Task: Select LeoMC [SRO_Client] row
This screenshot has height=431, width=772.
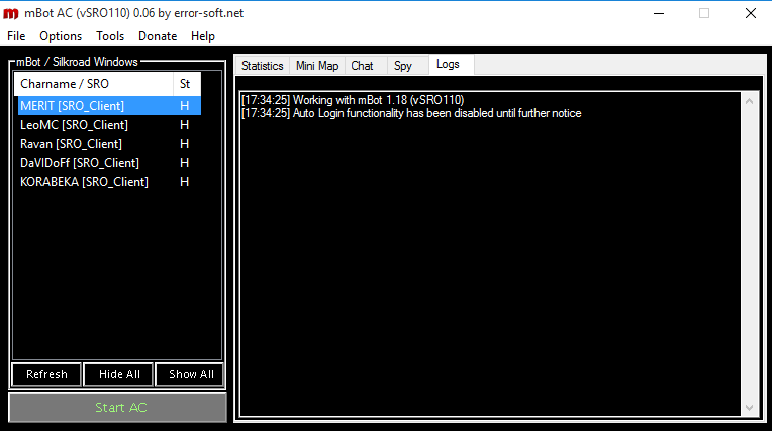Action: (109, 125)
